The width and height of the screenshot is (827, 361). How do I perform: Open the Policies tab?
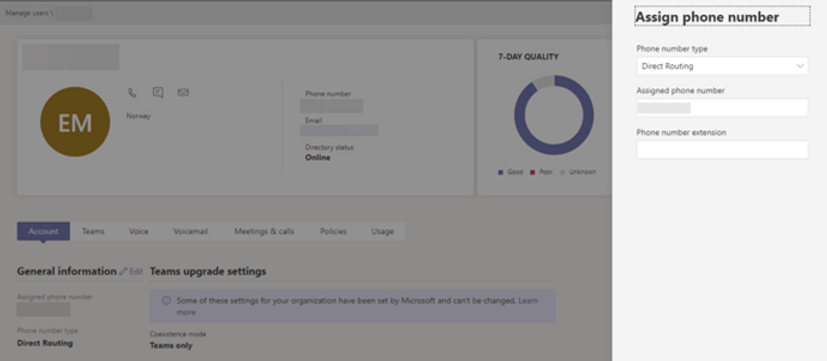pos(333,231)
